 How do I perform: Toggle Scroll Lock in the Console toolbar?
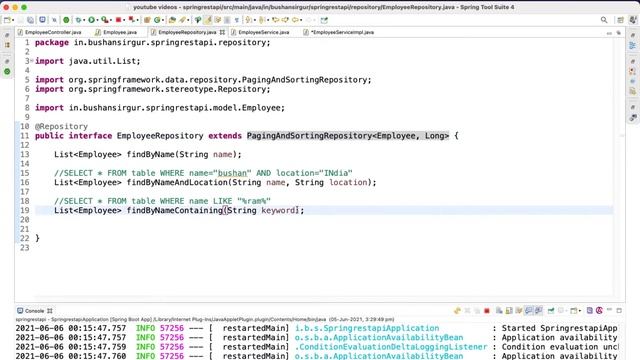pyautogui.click(x=509, y=311)
